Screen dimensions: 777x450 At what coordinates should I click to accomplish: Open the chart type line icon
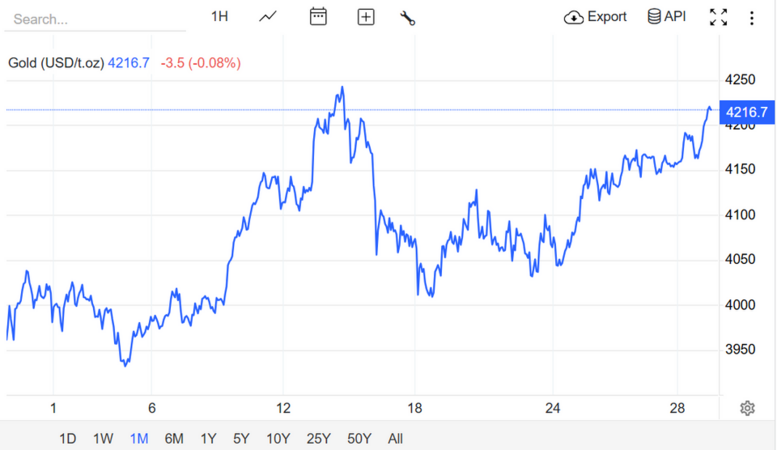coord(268,17)
